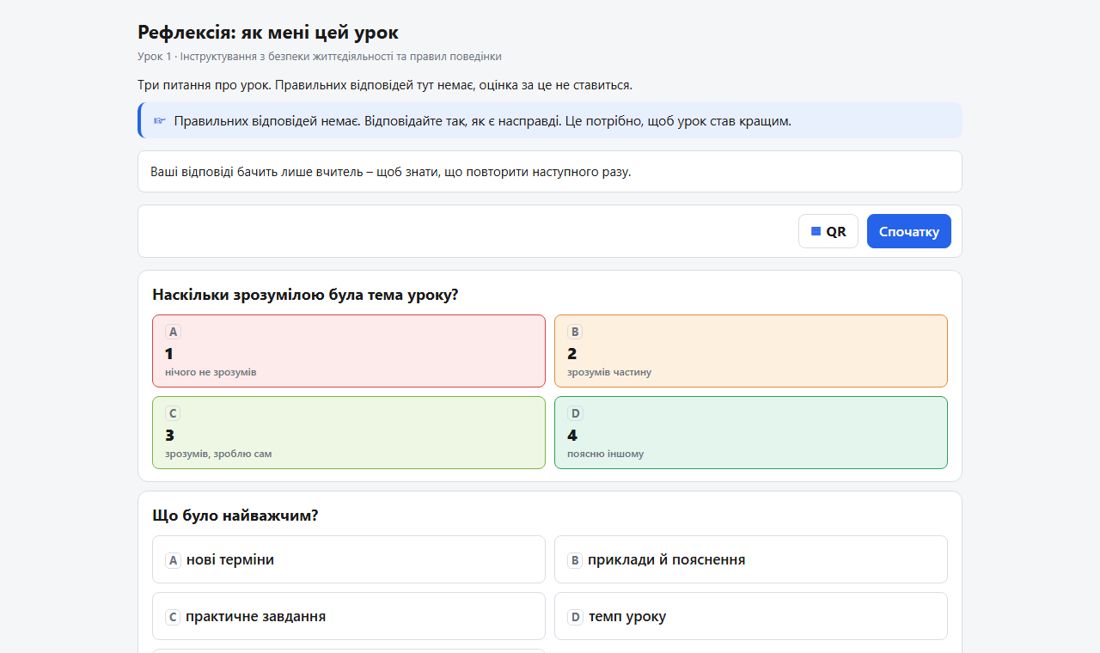The width and height of the screenshot is (1100, 653).
Task: Choose rating 4 поясню іншому
Action: [x=751, y=433]
